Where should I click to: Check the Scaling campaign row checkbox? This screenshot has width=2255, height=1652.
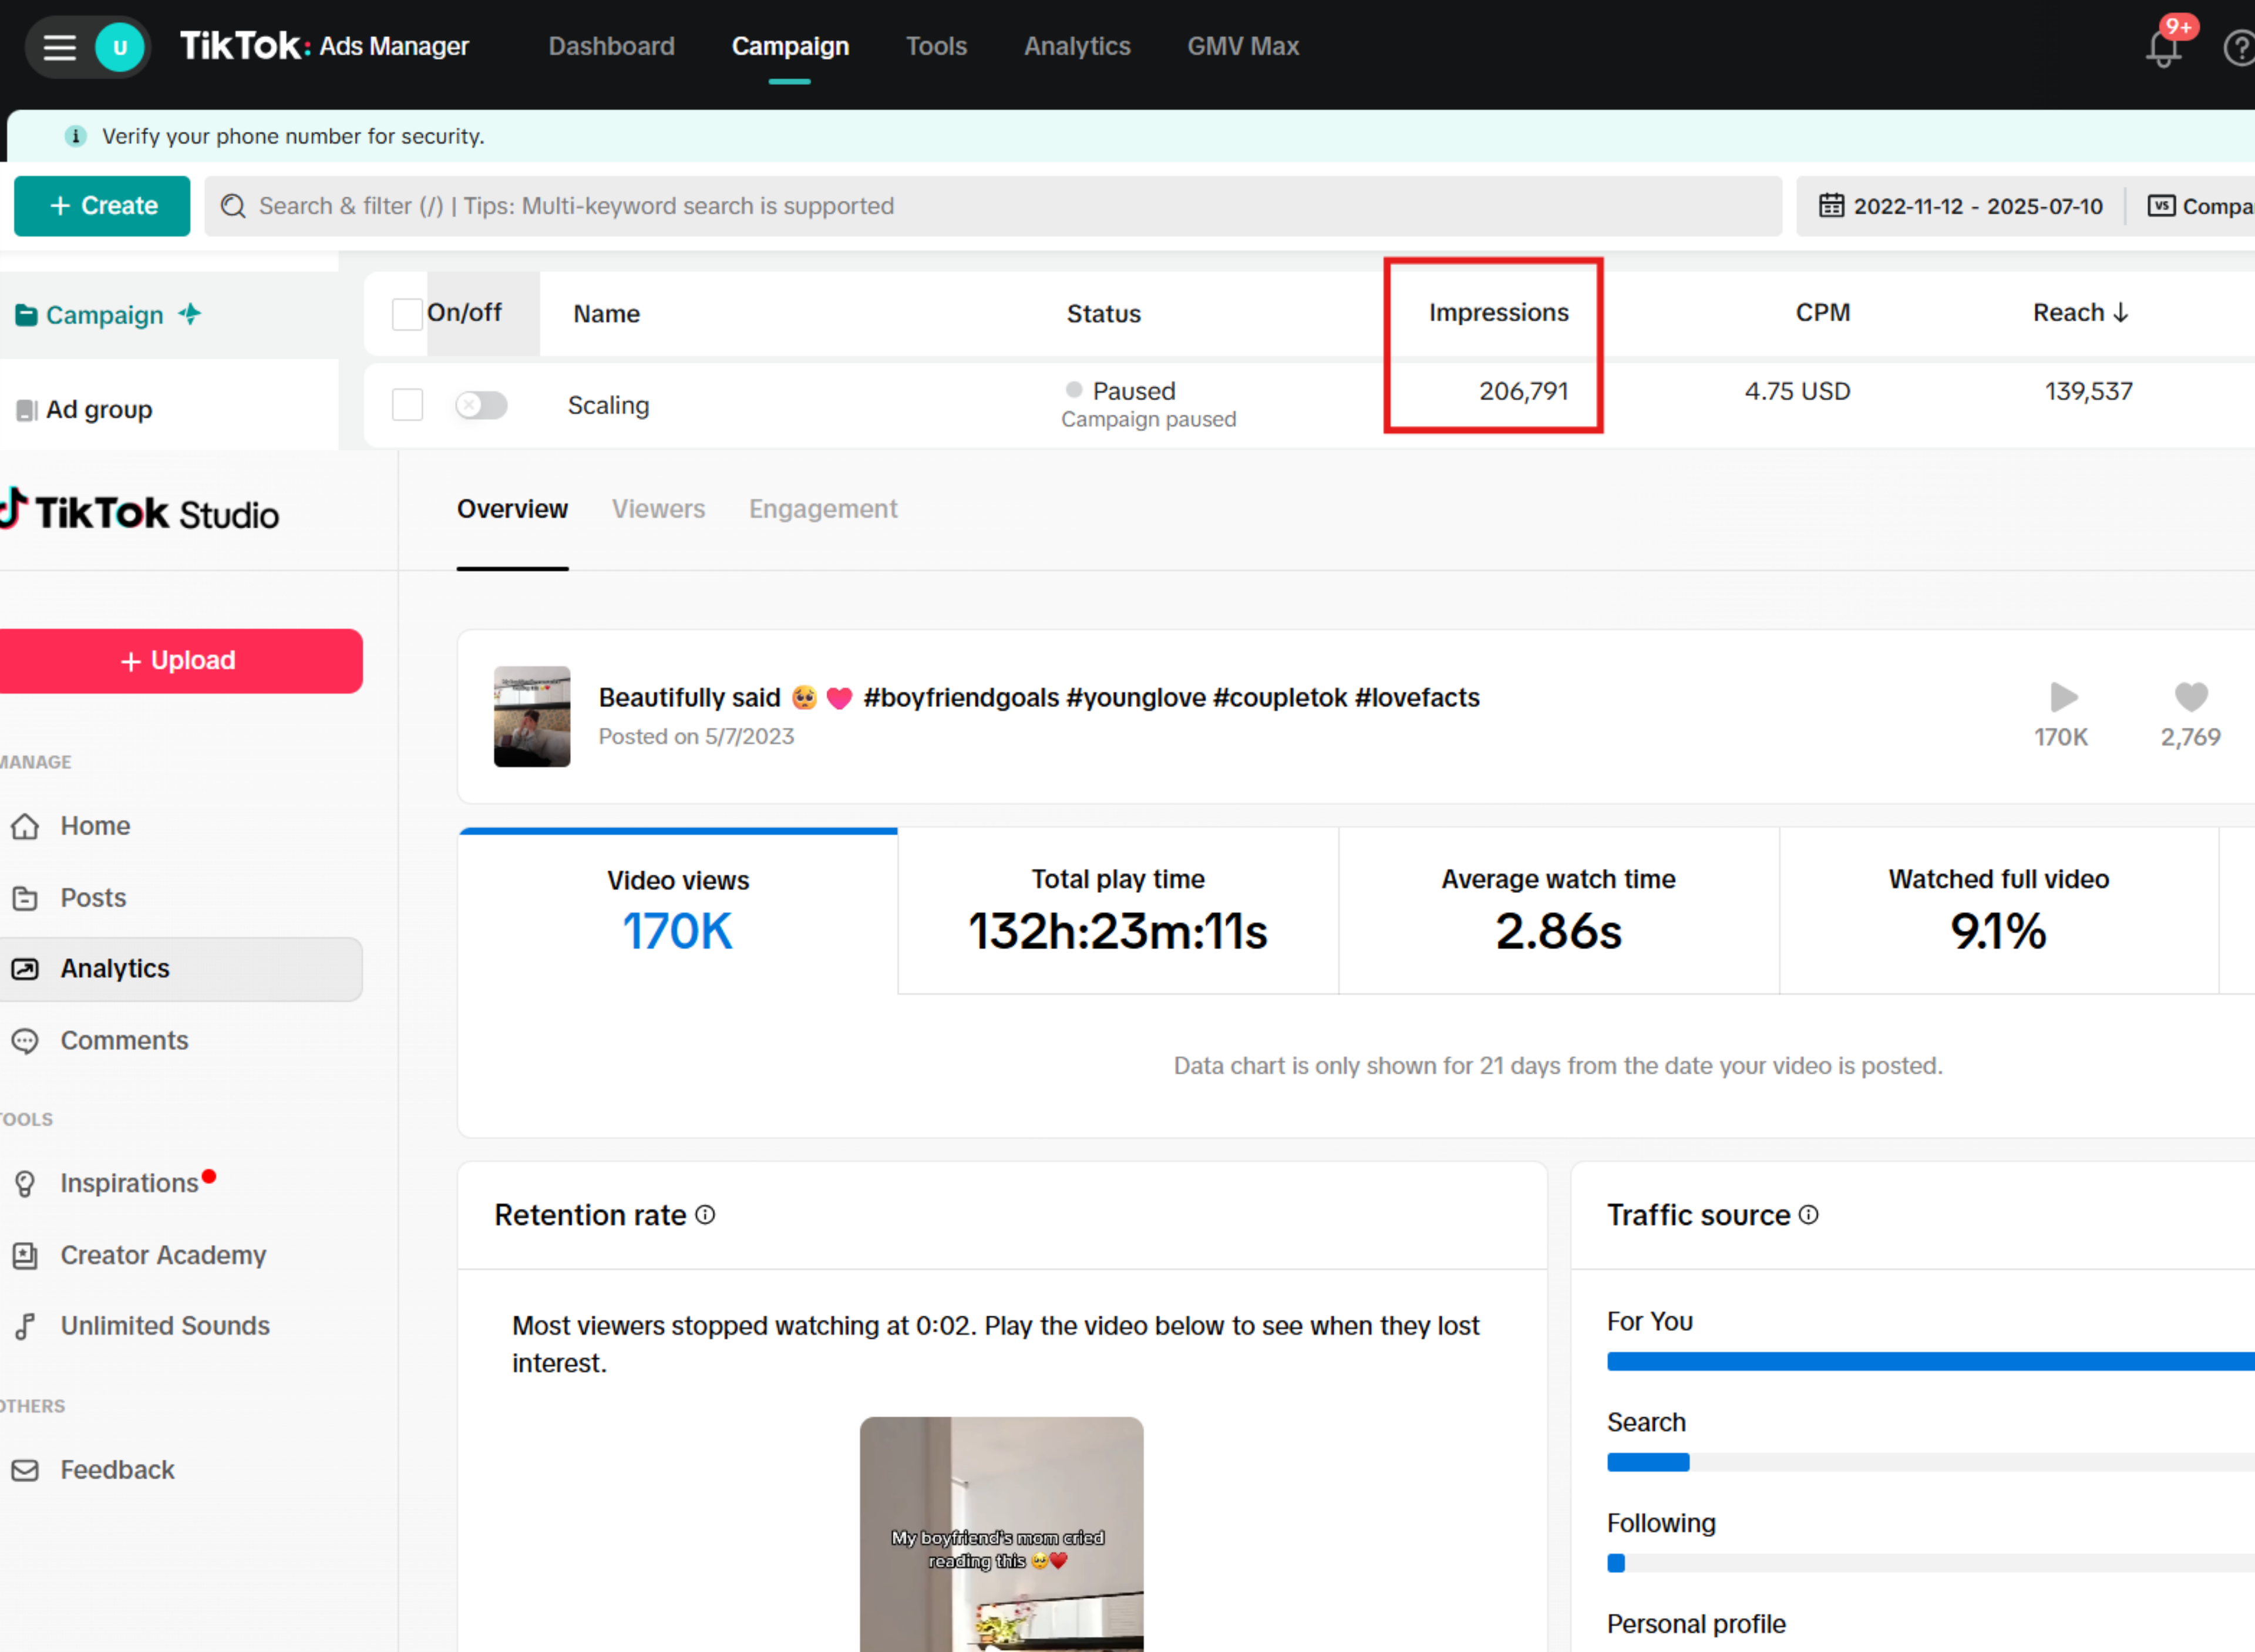[407, 405]
